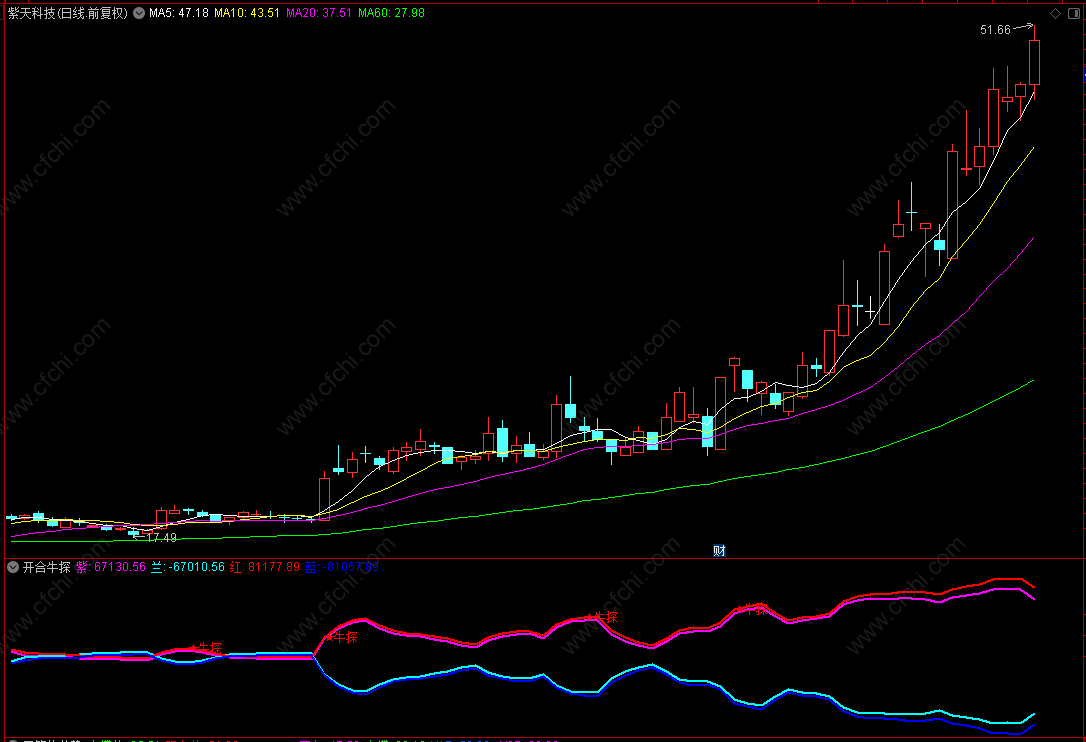Screen dimensions: 1086x742
Task: Click the MA60: 27.98 label
Action: pyautogui.click(x=391, y=13)
